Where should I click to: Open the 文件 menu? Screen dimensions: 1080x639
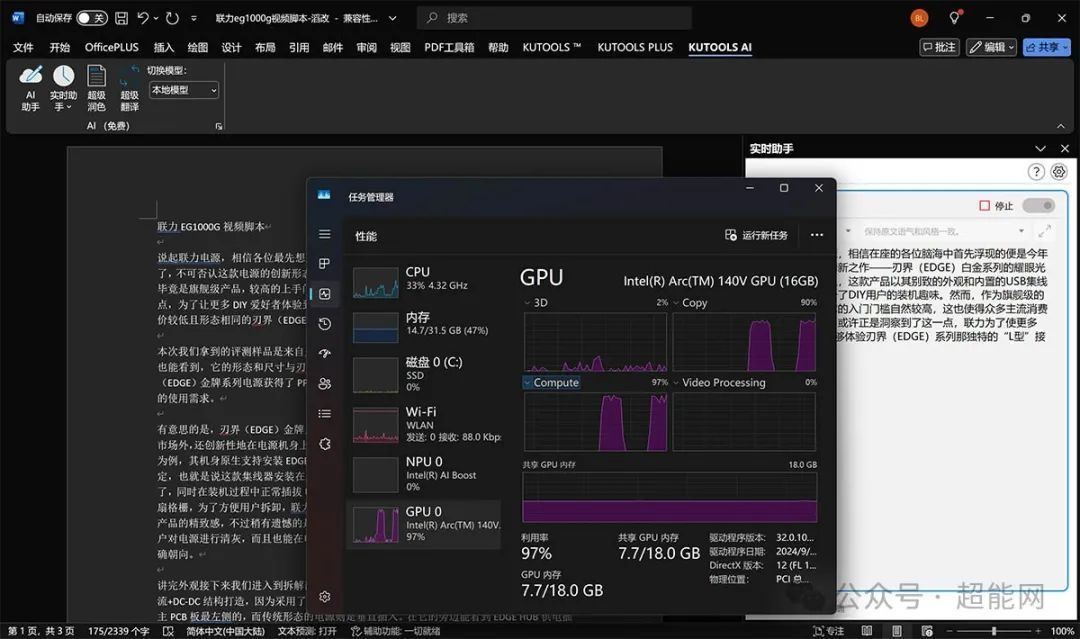(23, 47)
